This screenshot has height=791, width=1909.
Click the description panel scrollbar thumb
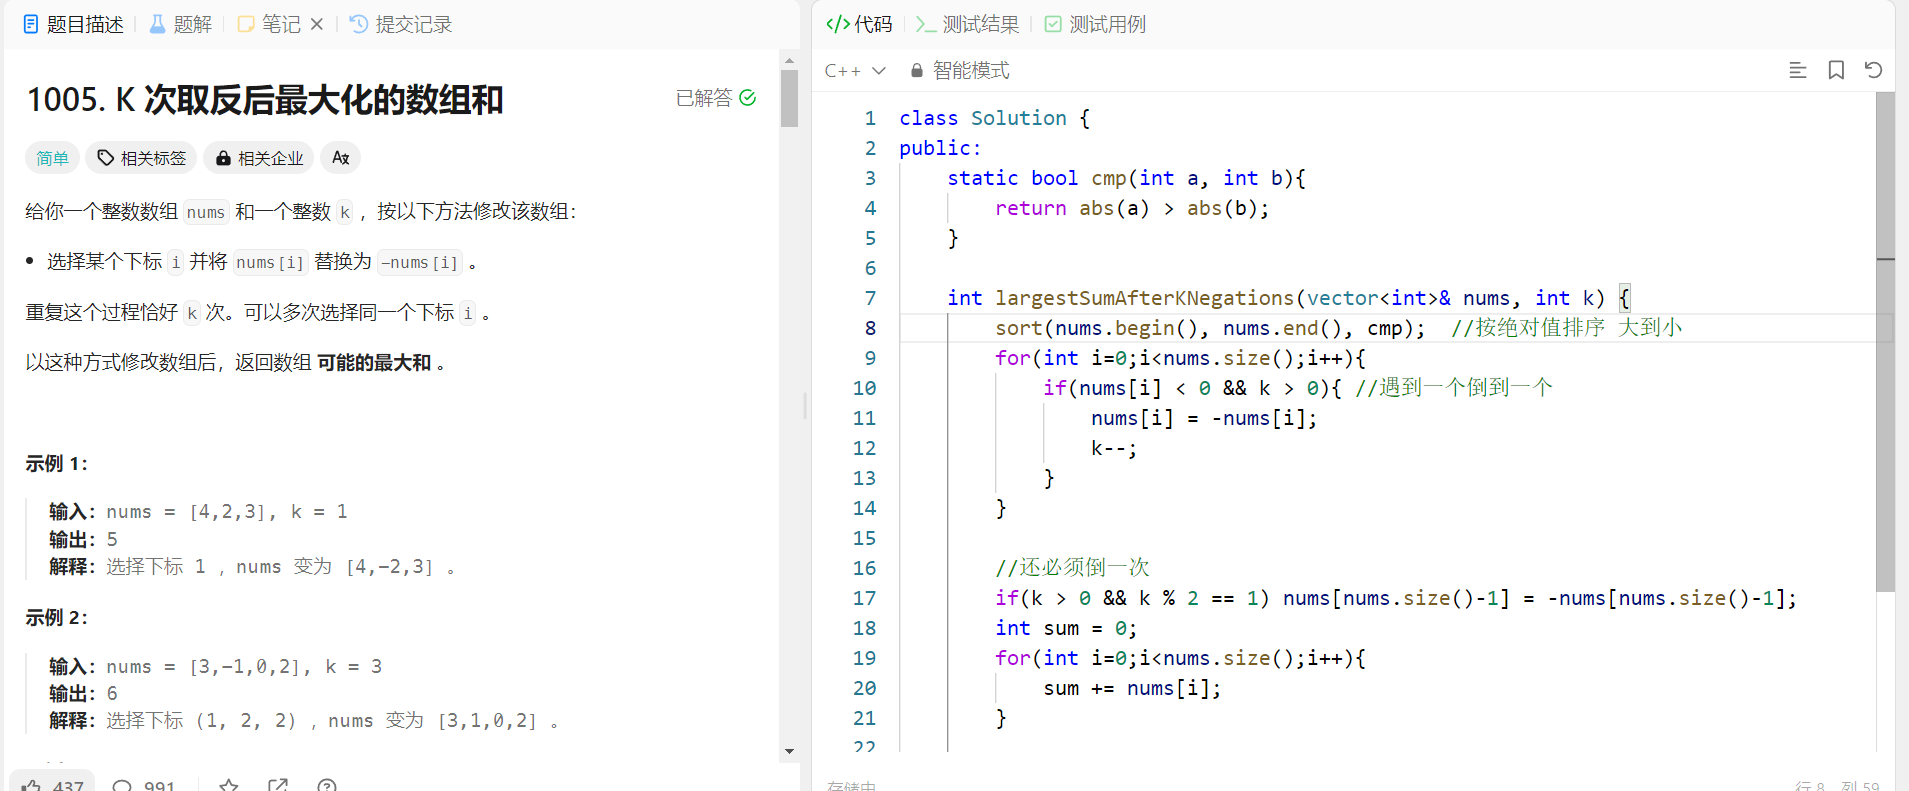pyautogui.click(x=790, y=98)
